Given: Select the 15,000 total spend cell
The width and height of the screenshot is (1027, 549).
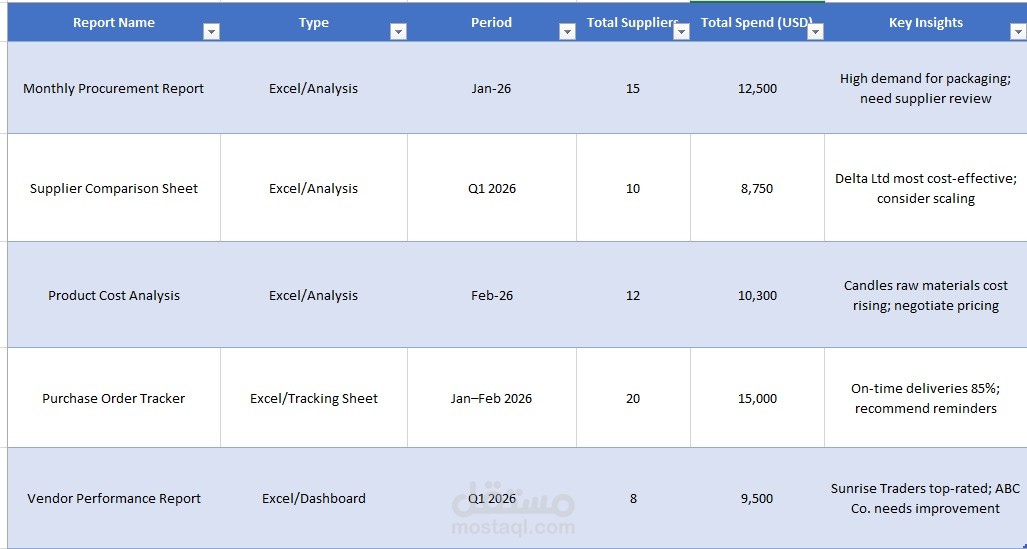Looking at the screenshot, I should click(757, 399).
